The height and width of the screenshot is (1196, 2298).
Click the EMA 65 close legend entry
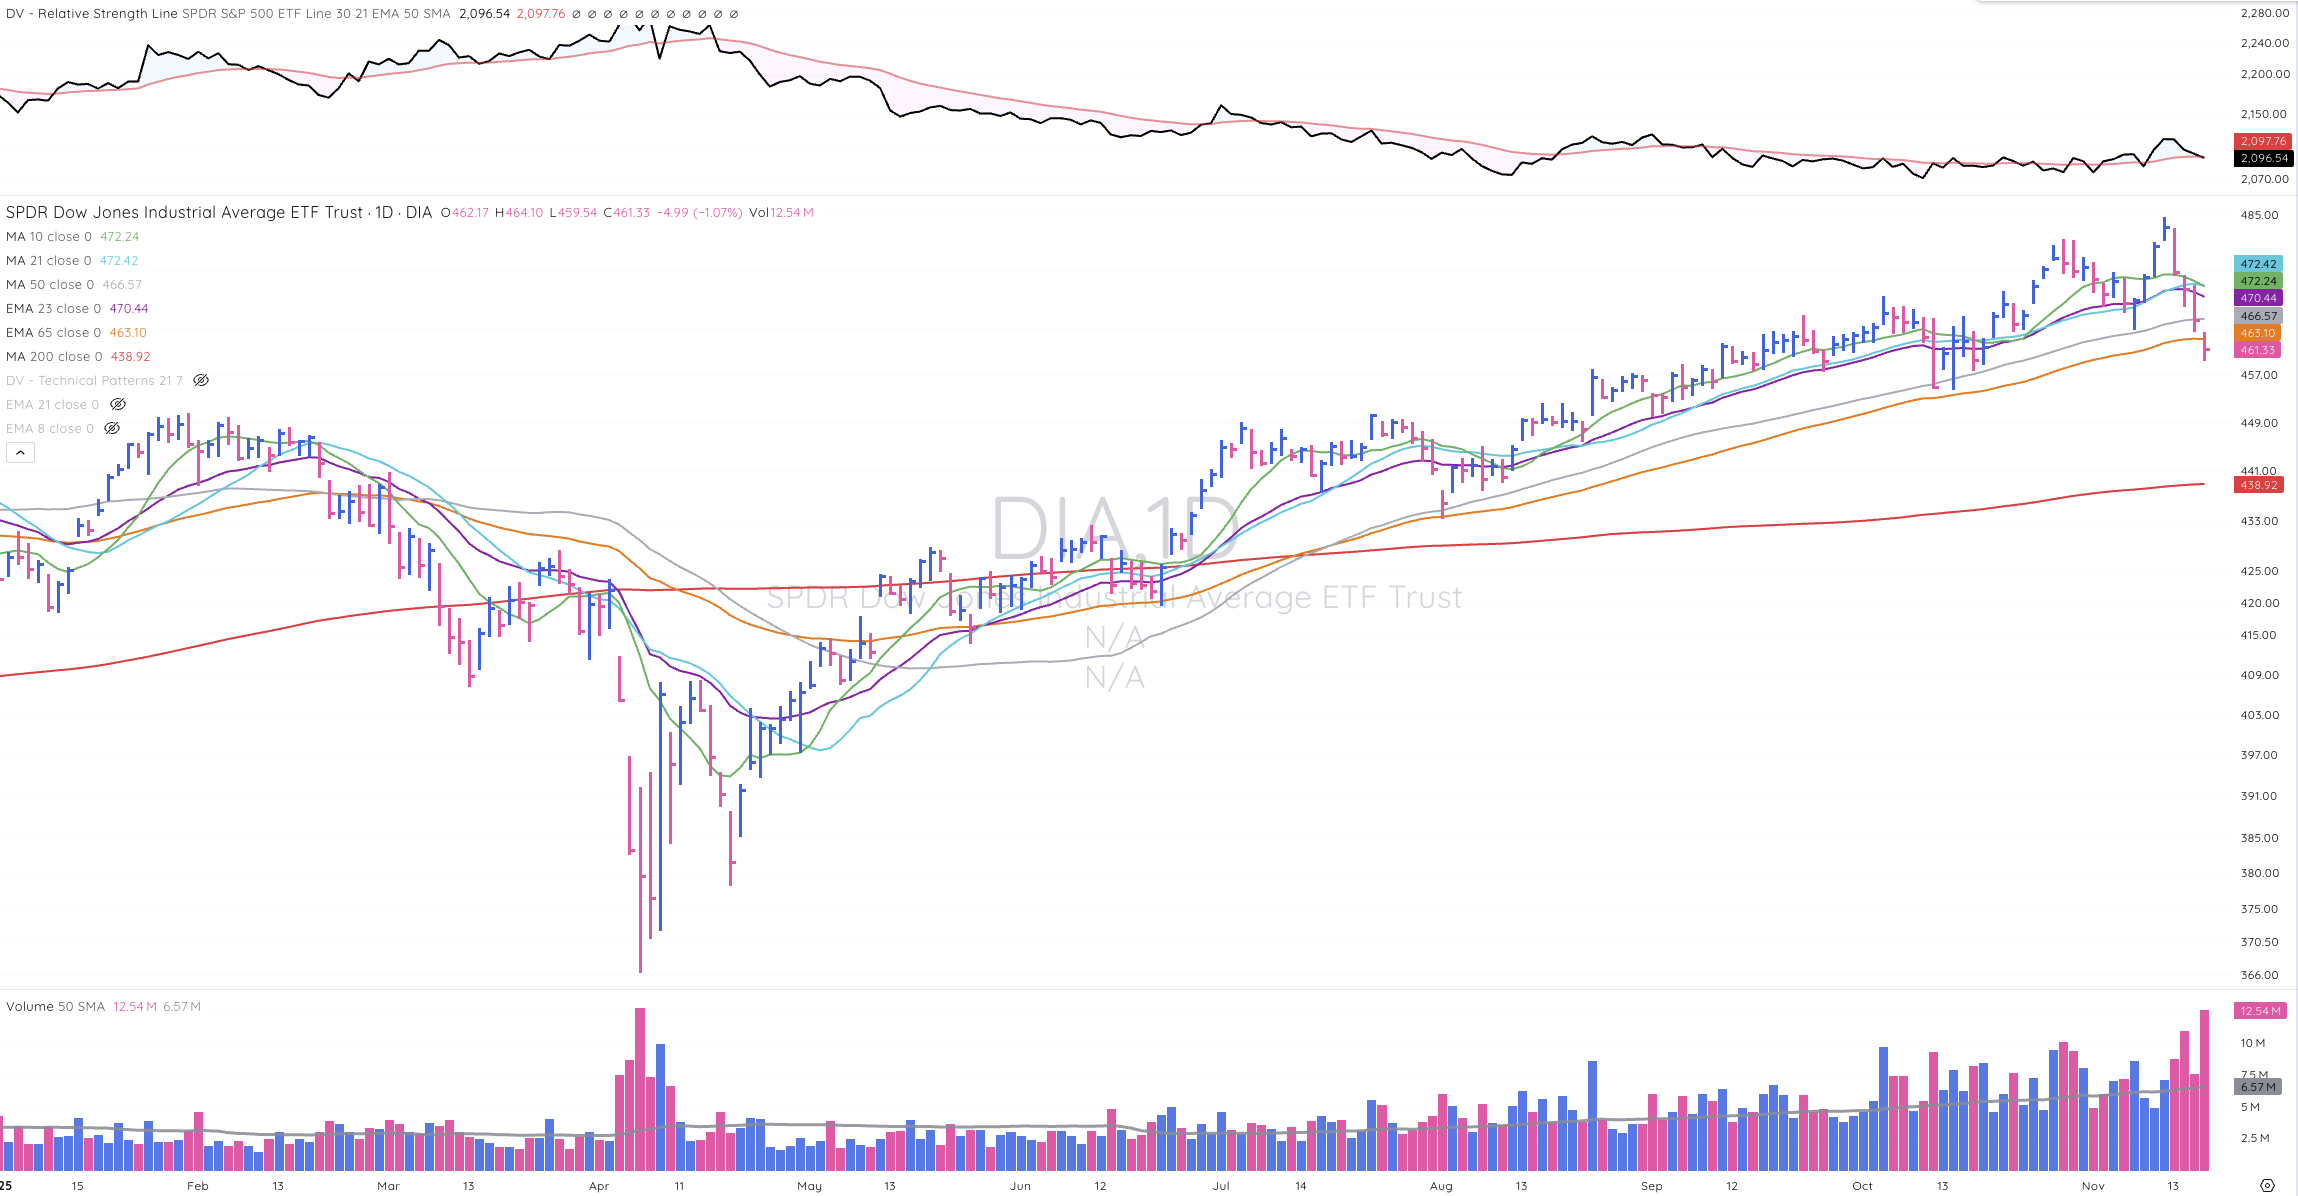click(x=53, y=333)
